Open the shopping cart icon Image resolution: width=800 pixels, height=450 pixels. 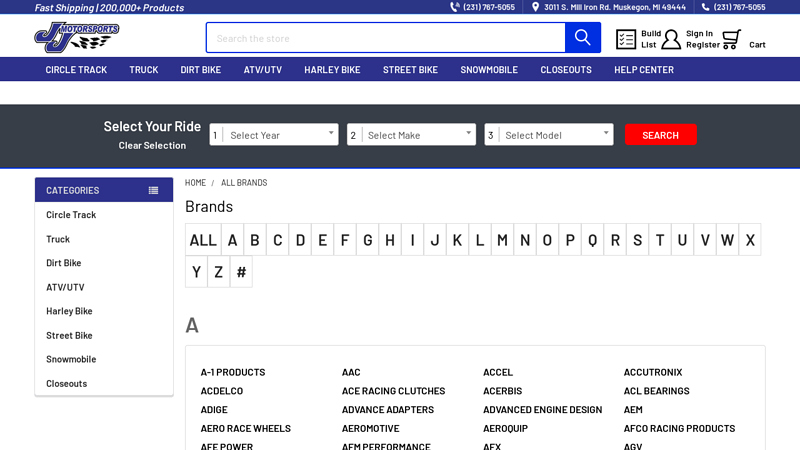[x=732, y=39]
